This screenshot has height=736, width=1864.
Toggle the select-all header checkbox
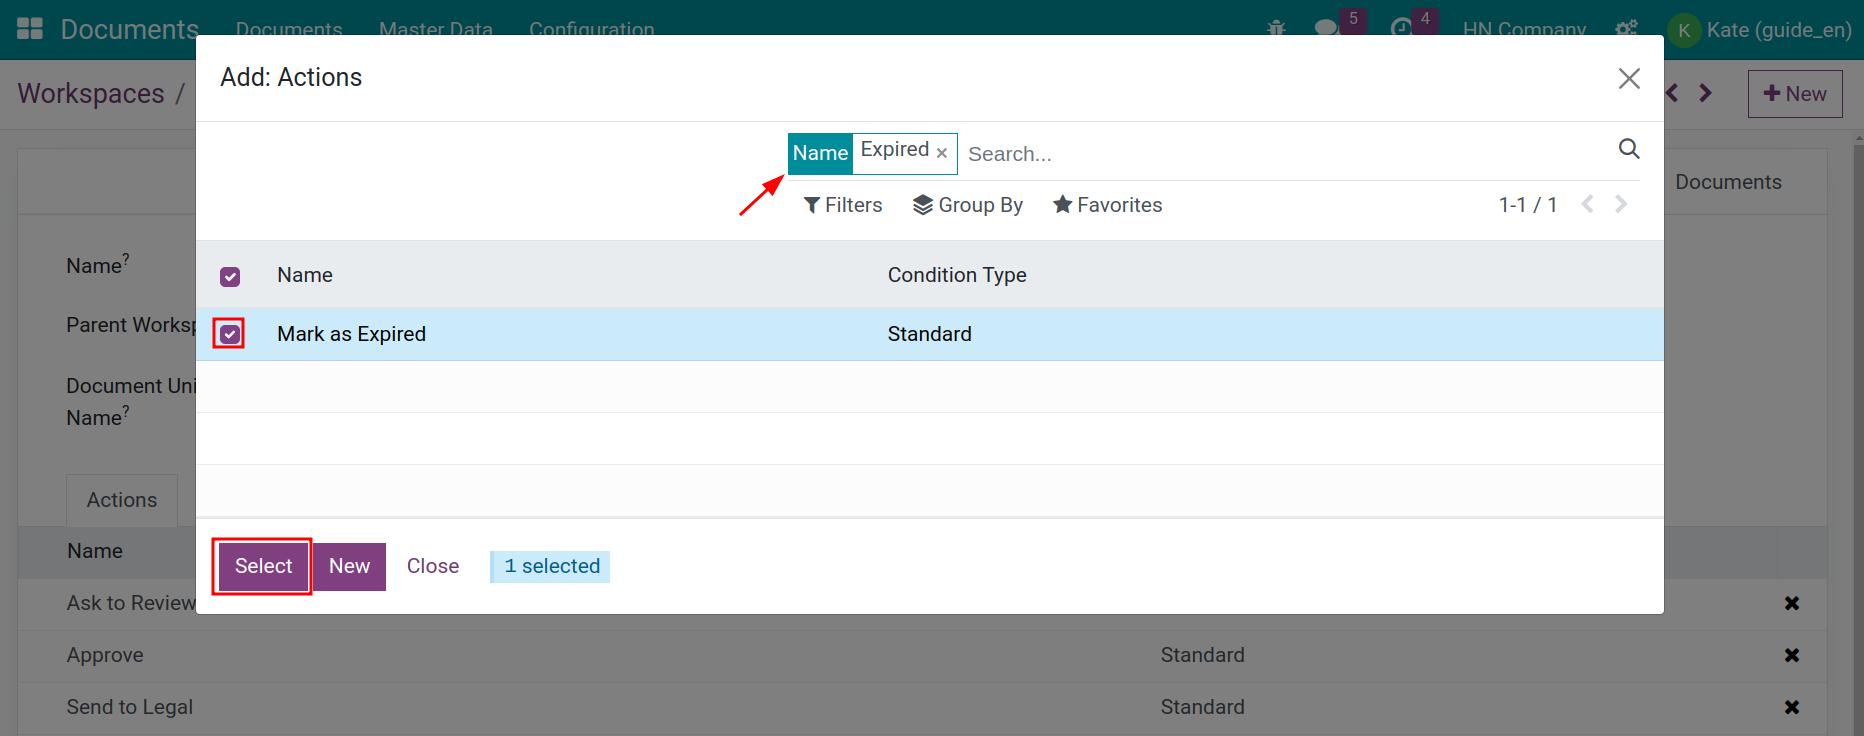[230, 276]
